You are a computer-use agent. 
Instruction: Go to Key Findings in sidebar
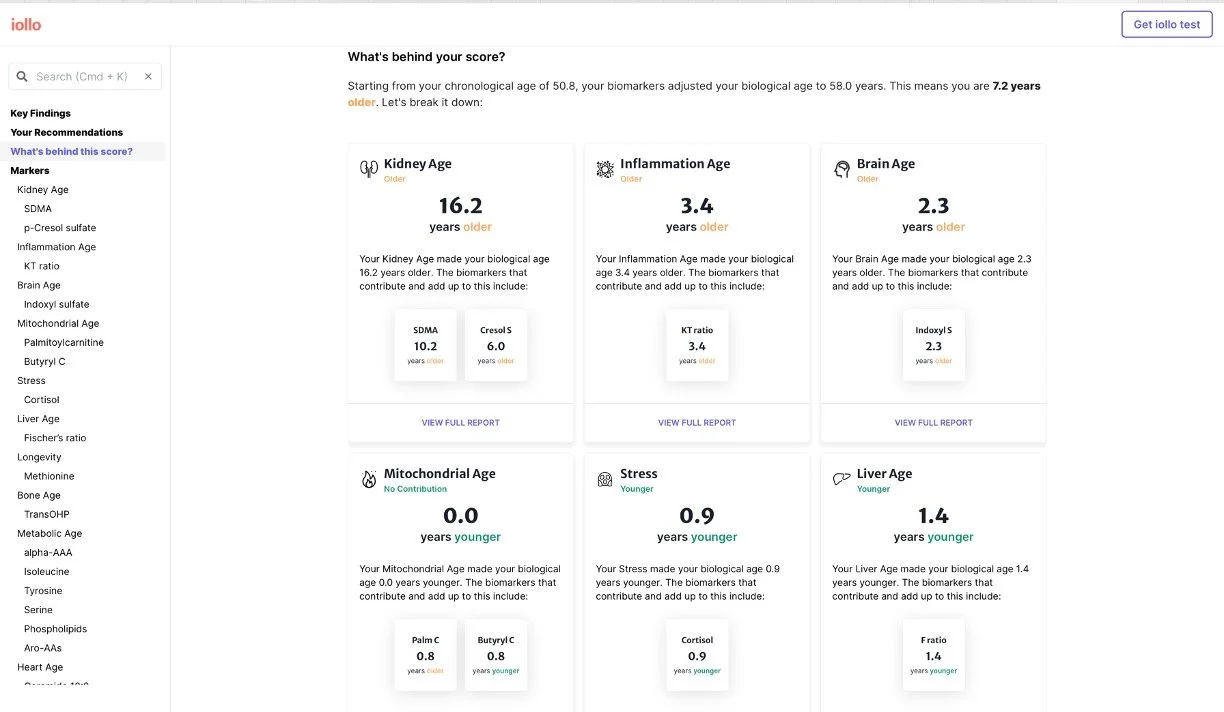tap(41, 113)
